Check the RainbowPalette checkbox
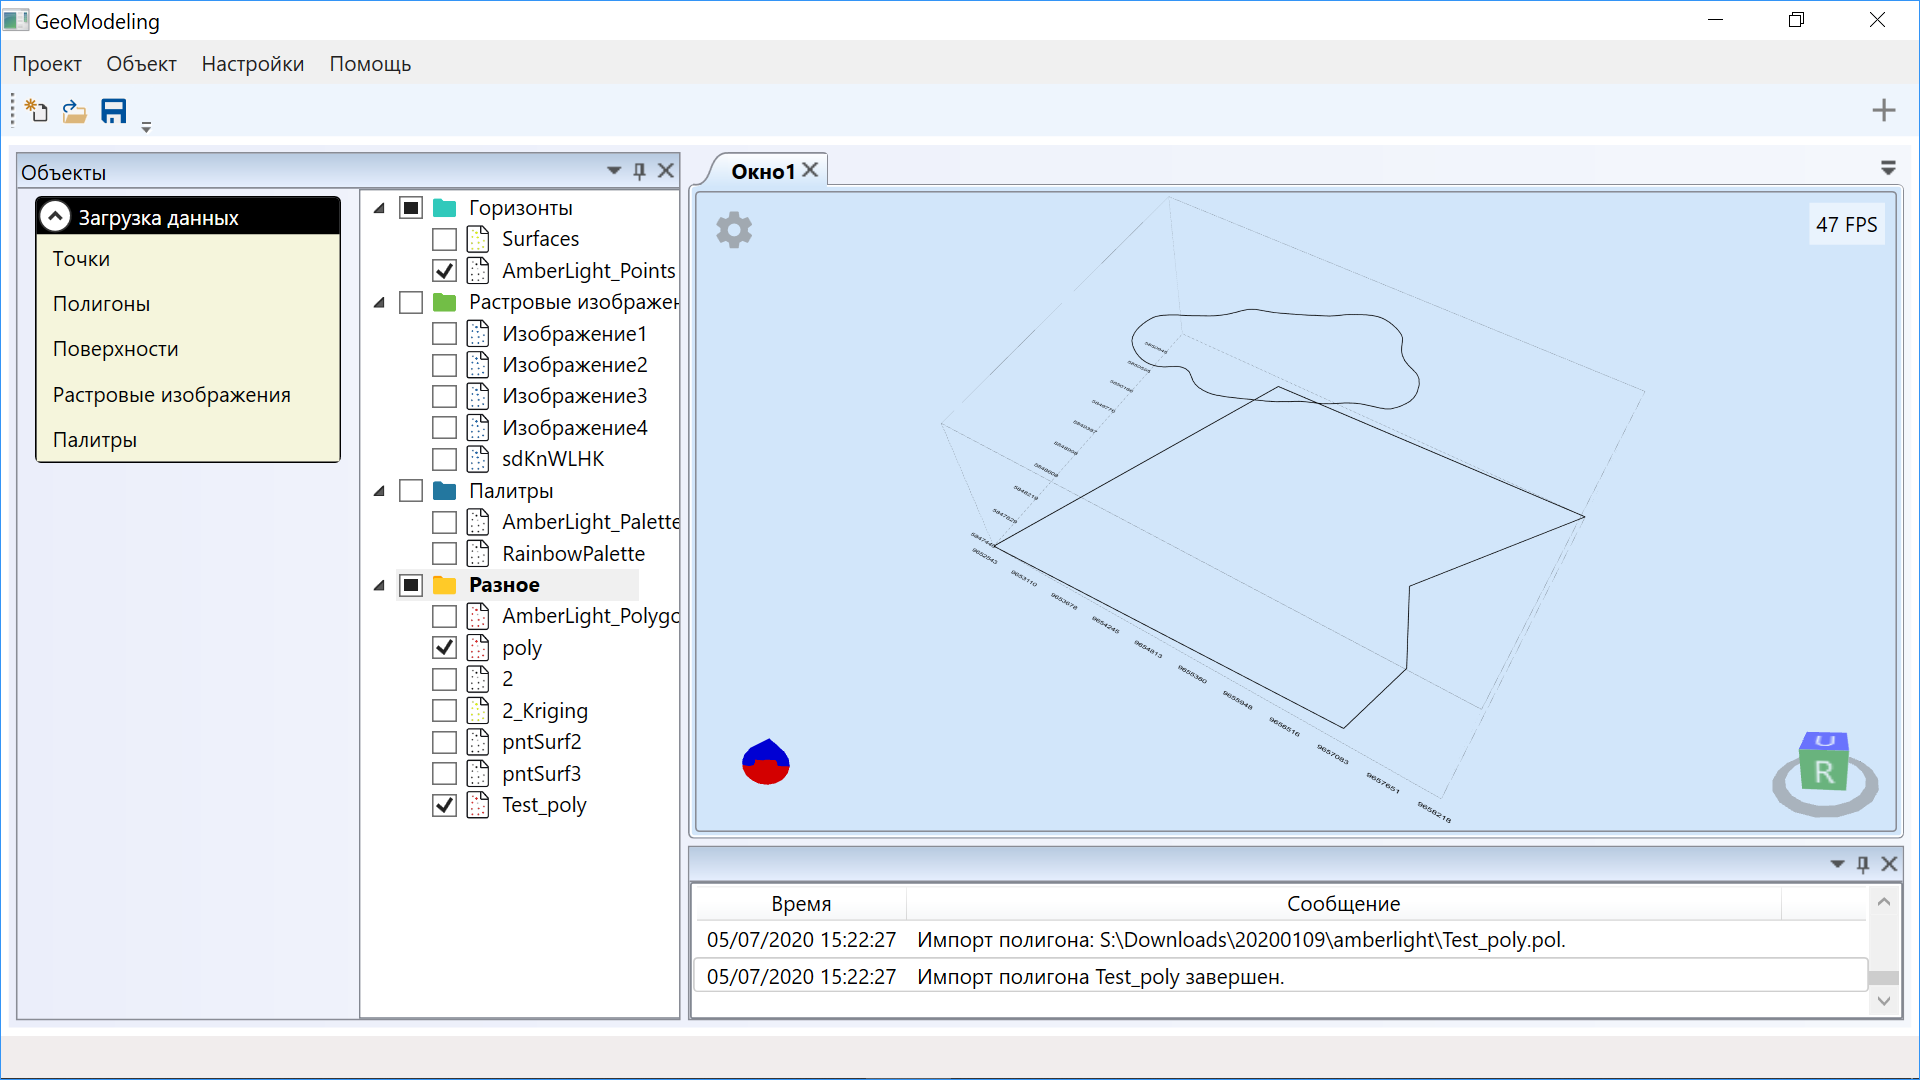 tap(445, 554)
